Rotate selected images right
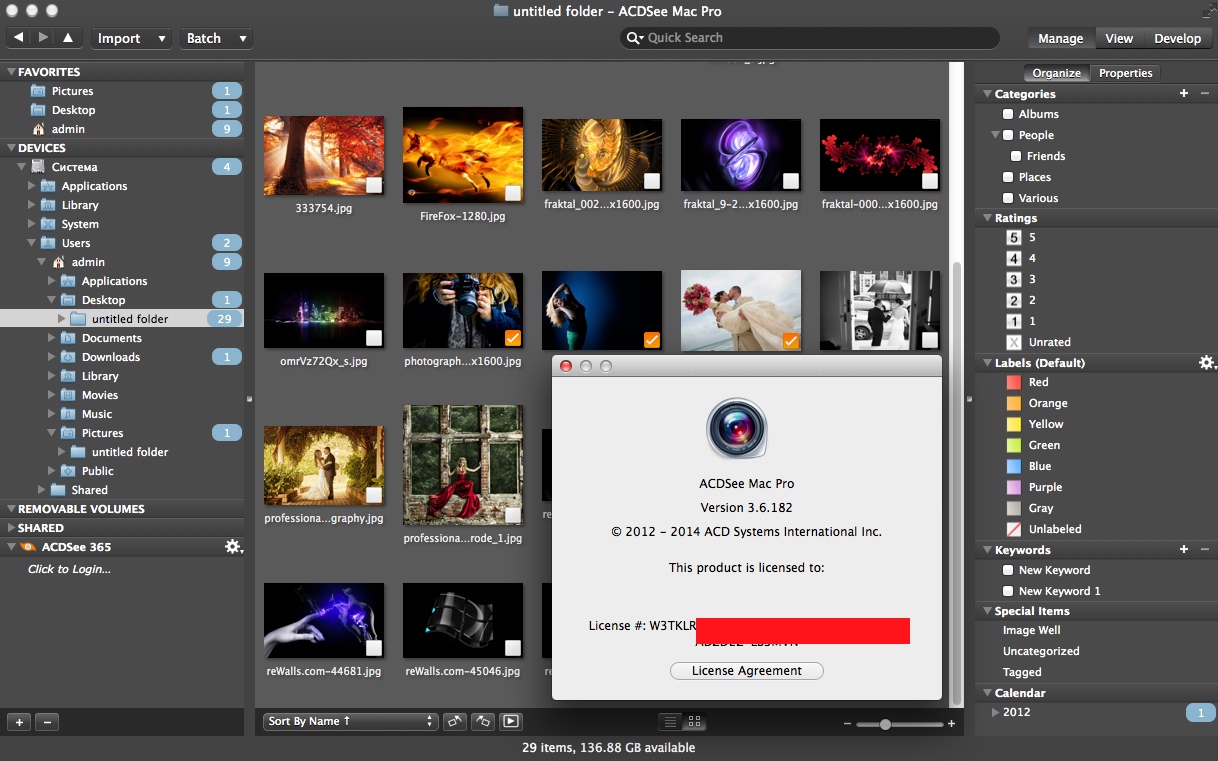 [x=482, y=720]
